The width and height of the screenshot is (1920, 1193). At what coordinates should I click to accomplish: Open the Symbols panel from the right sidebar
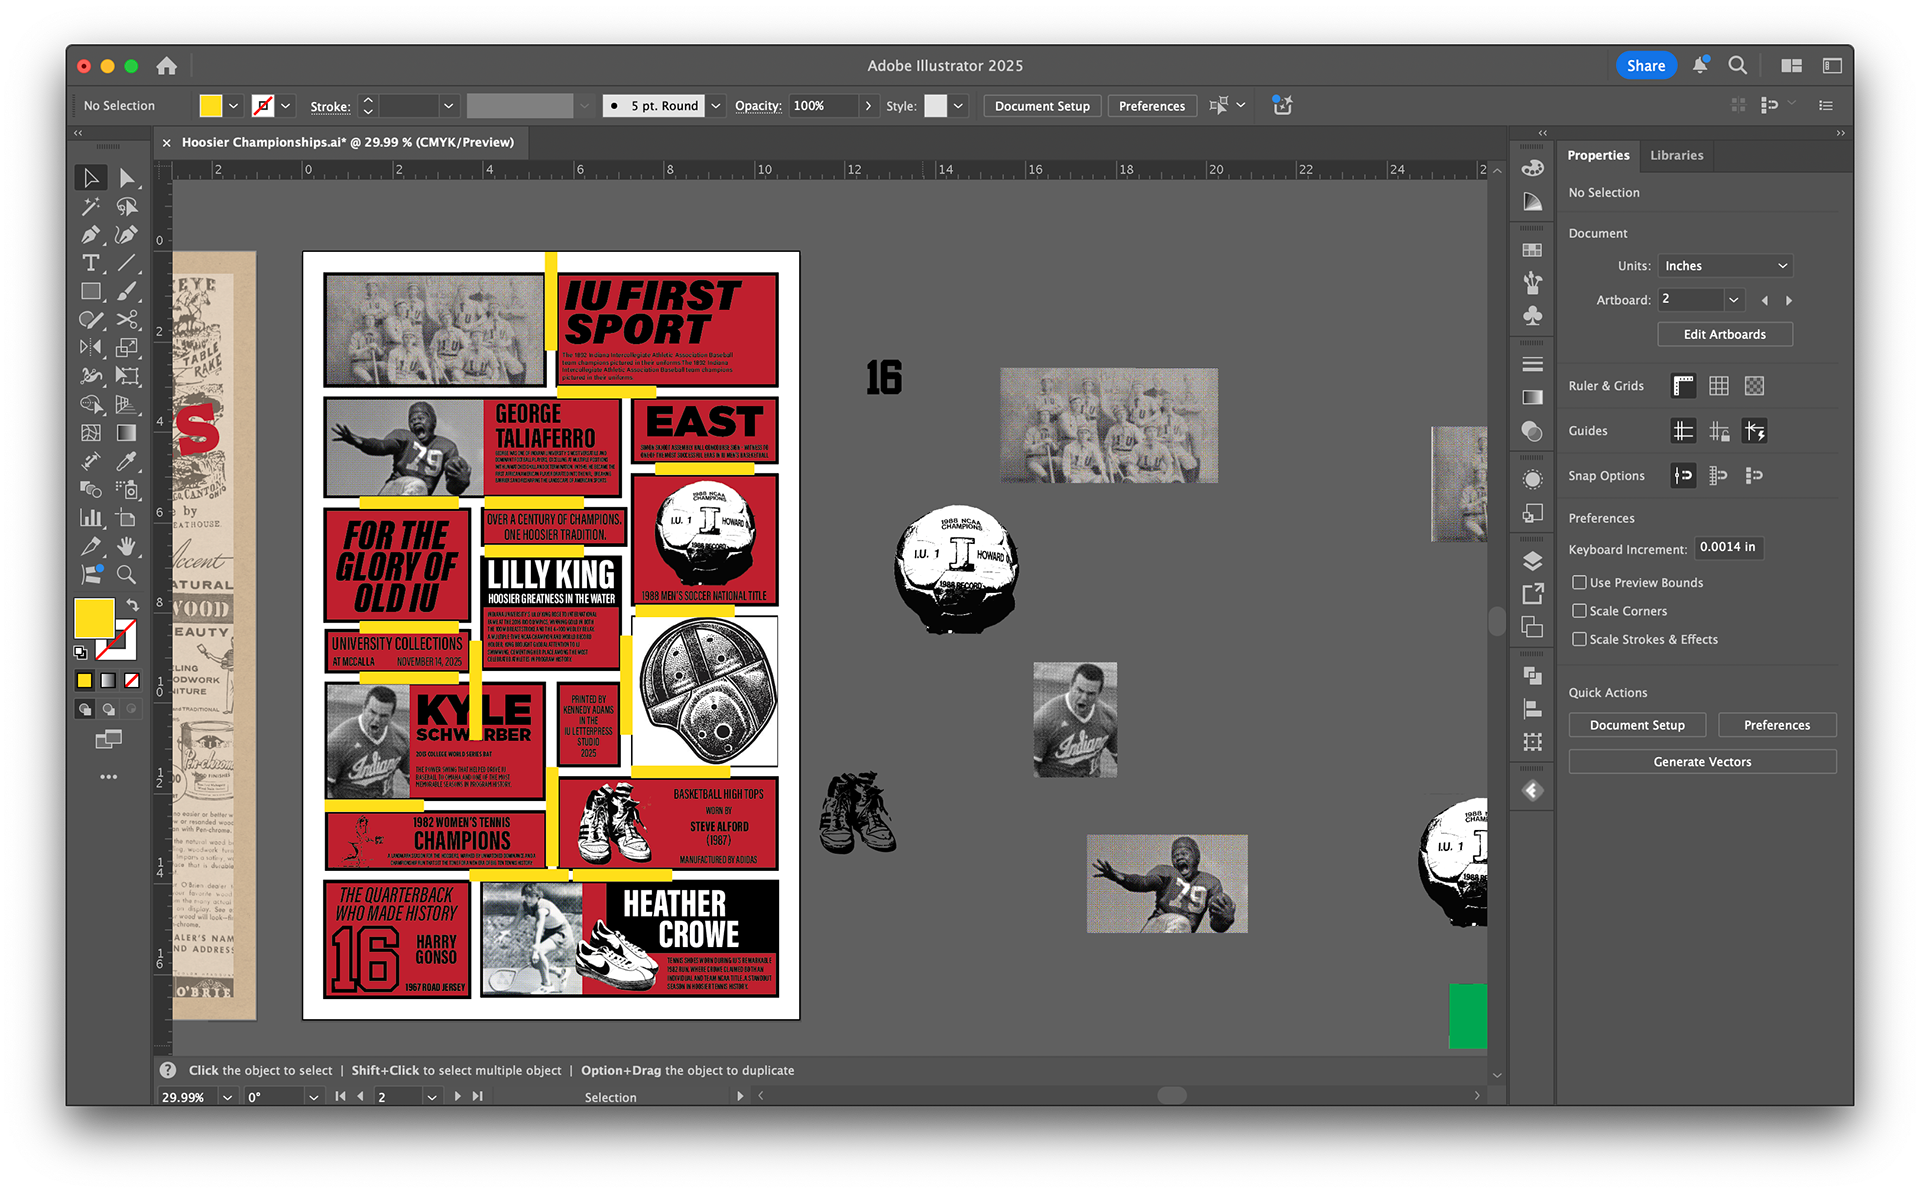(x=1531, y=314)
